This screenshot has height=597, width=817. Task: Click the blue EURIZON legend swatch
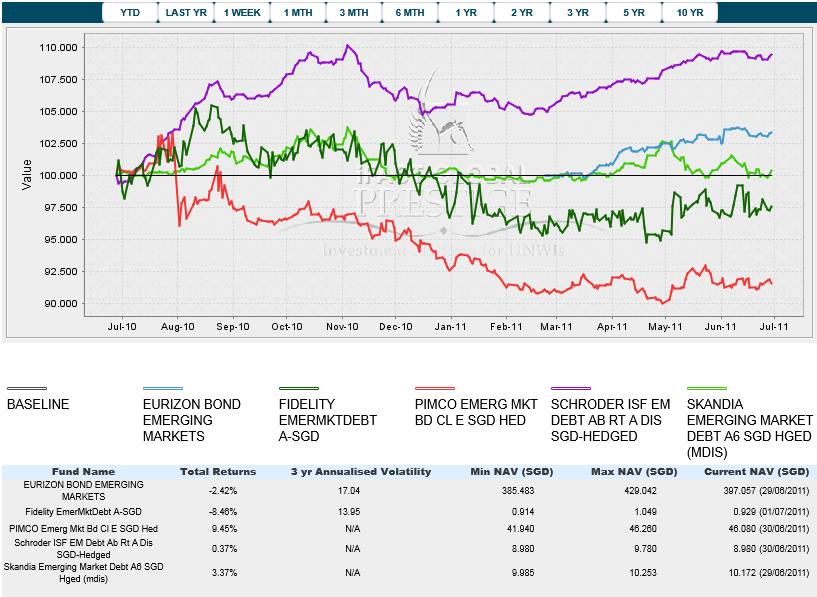163,388
